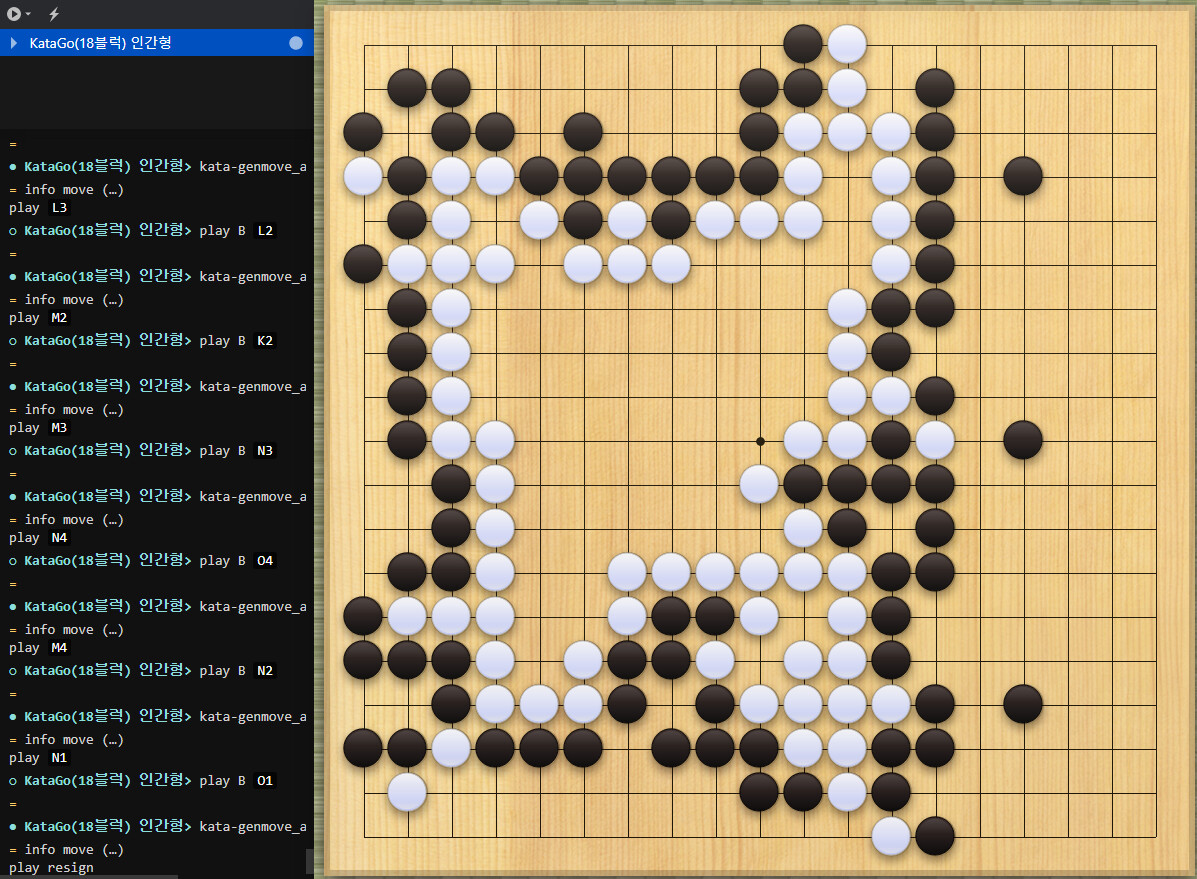Image resolution: width=1197 pixels, height=879 pixels.
Task: Open the dropdown arrow beside the play icon
Action: [x=28, y=15]
